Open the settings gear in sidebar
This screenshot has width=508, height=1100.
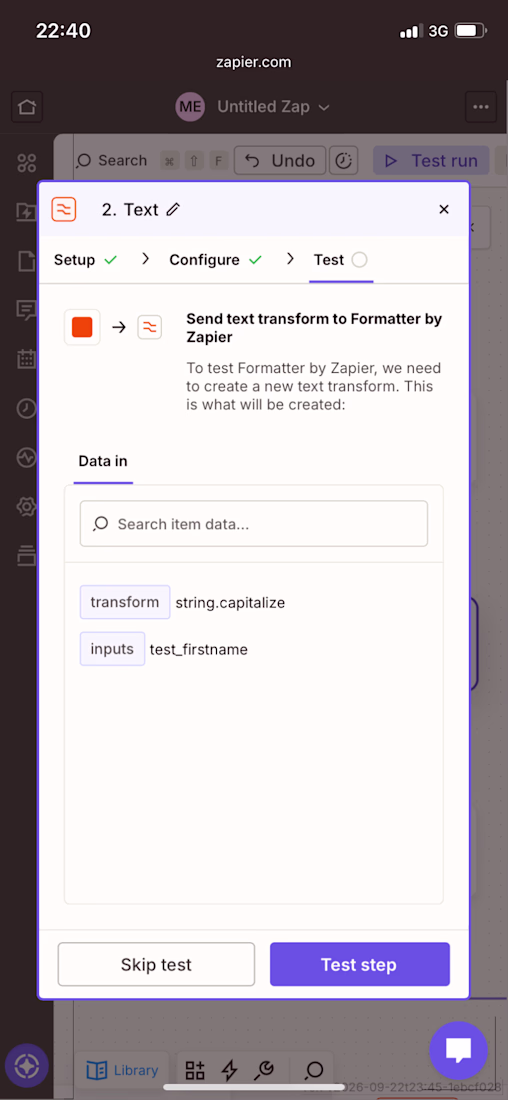click(27, 506)
